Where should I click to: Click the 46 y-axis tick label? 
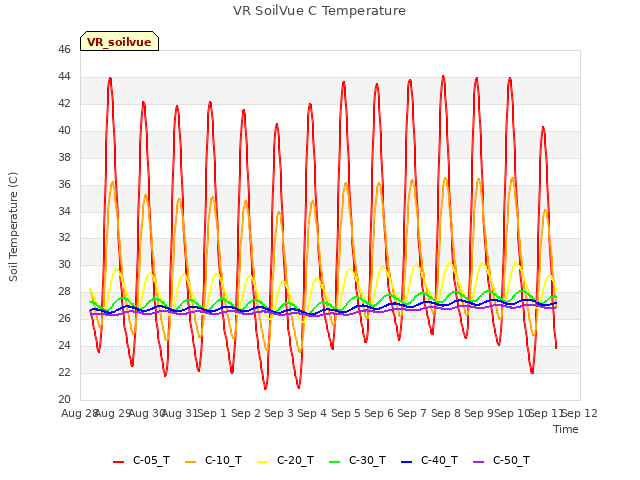click(64, 50)
